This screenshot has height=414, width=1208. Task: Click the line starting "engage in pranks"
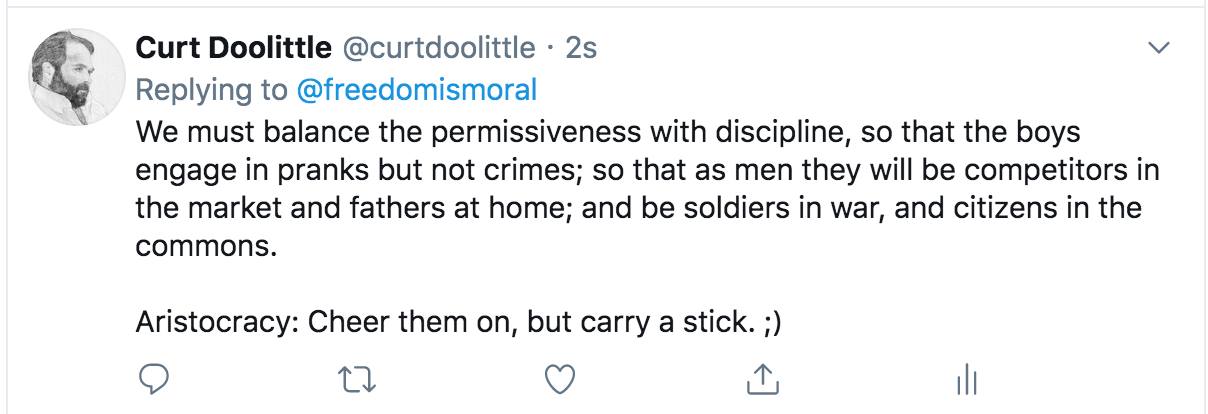point(646,170)
